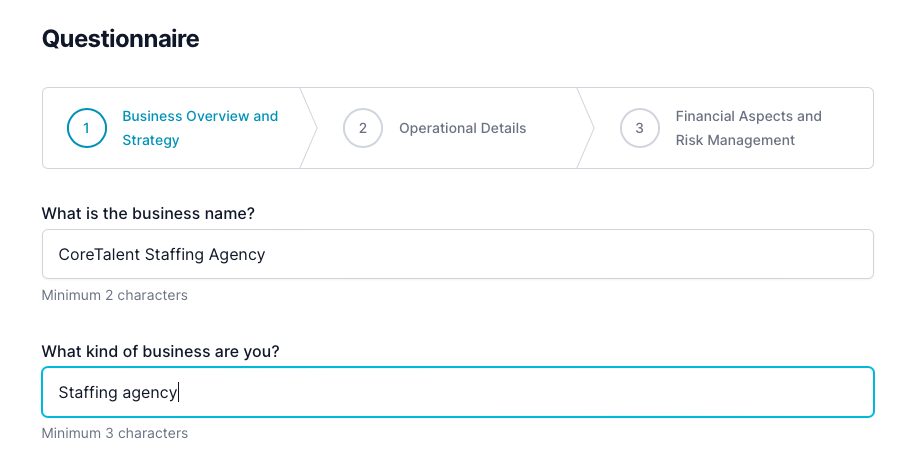Click the word 'agency' in the business kind field
The height and width of the screenshot is (474, 913).
pos(149,393)
